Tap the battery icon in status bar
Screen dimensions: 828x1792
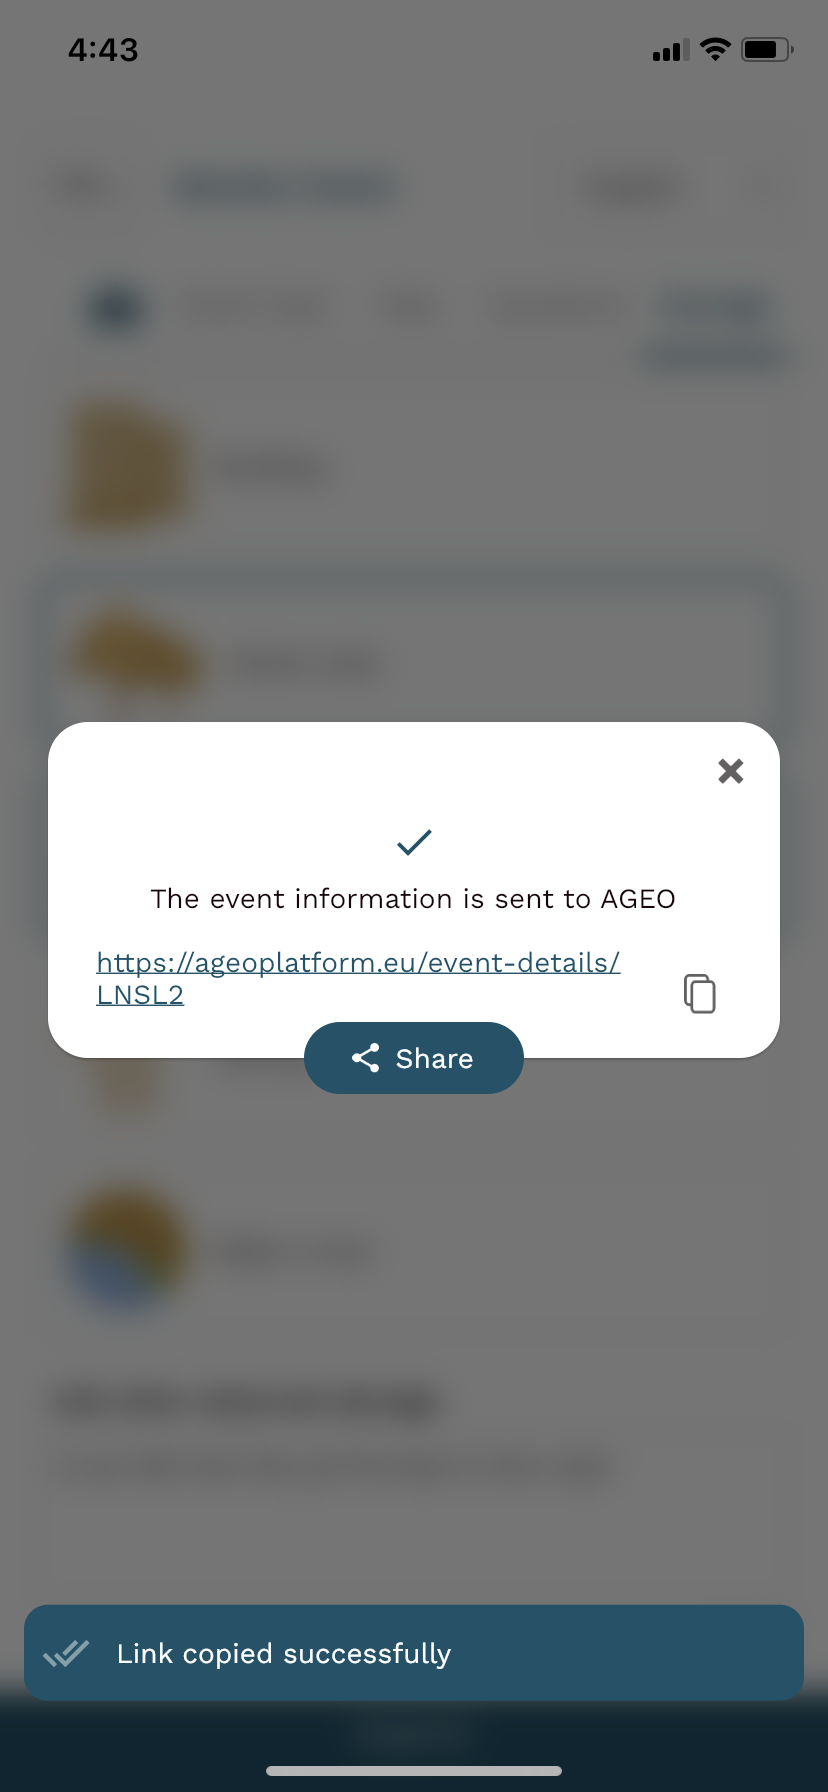(x=767, y=49)
